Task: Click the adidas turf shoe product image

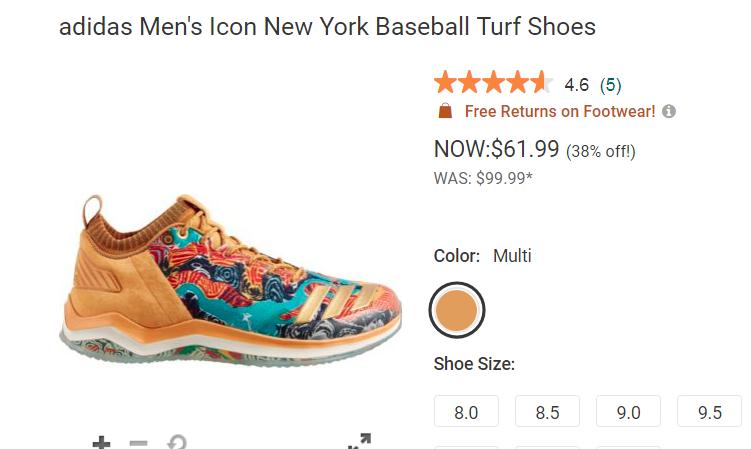Action: 231,280
